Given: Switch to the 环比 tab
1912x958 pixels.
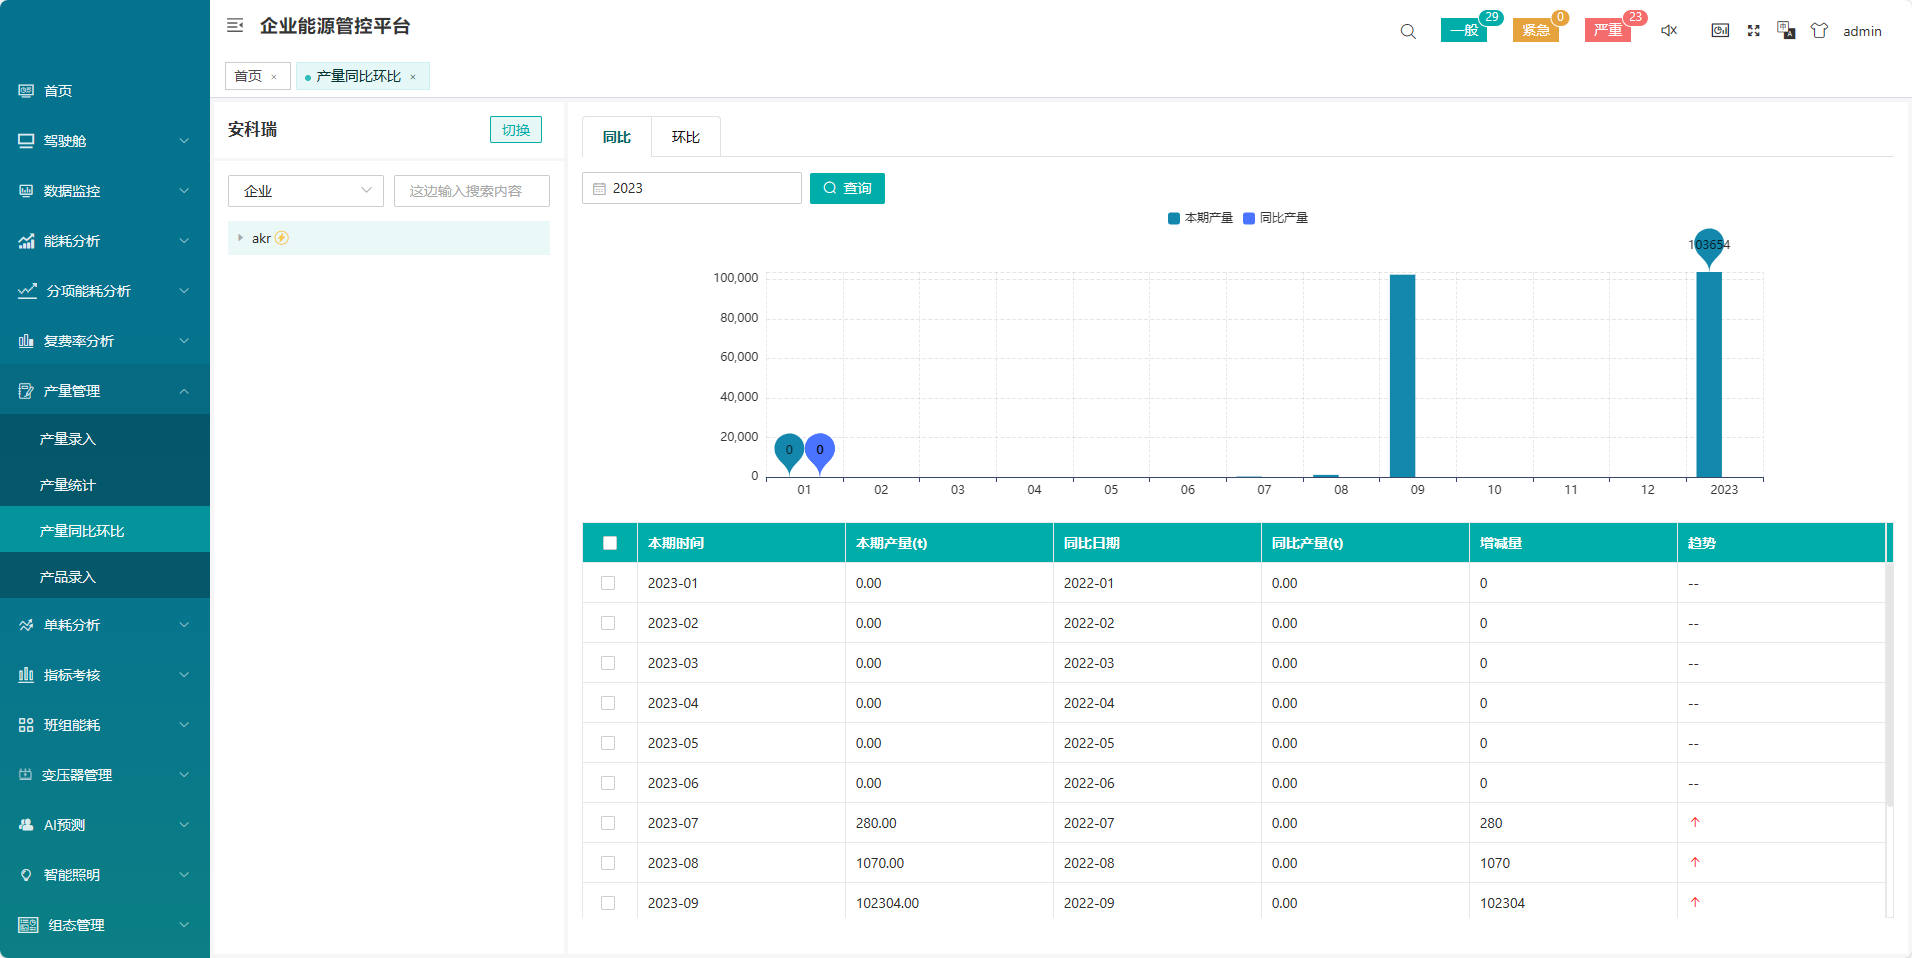Looking at the screenshot, I should 685,137.
